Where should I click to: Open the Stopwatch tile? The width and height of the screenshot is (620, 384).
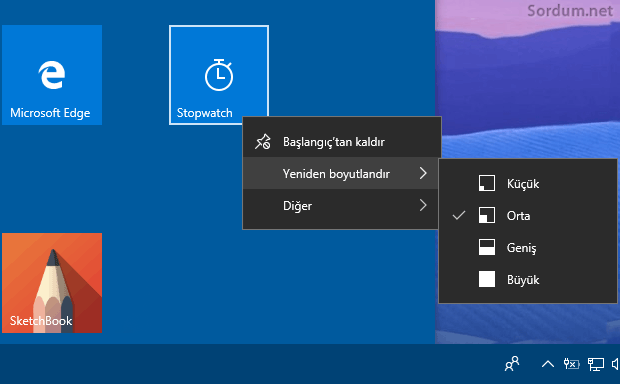219,75
